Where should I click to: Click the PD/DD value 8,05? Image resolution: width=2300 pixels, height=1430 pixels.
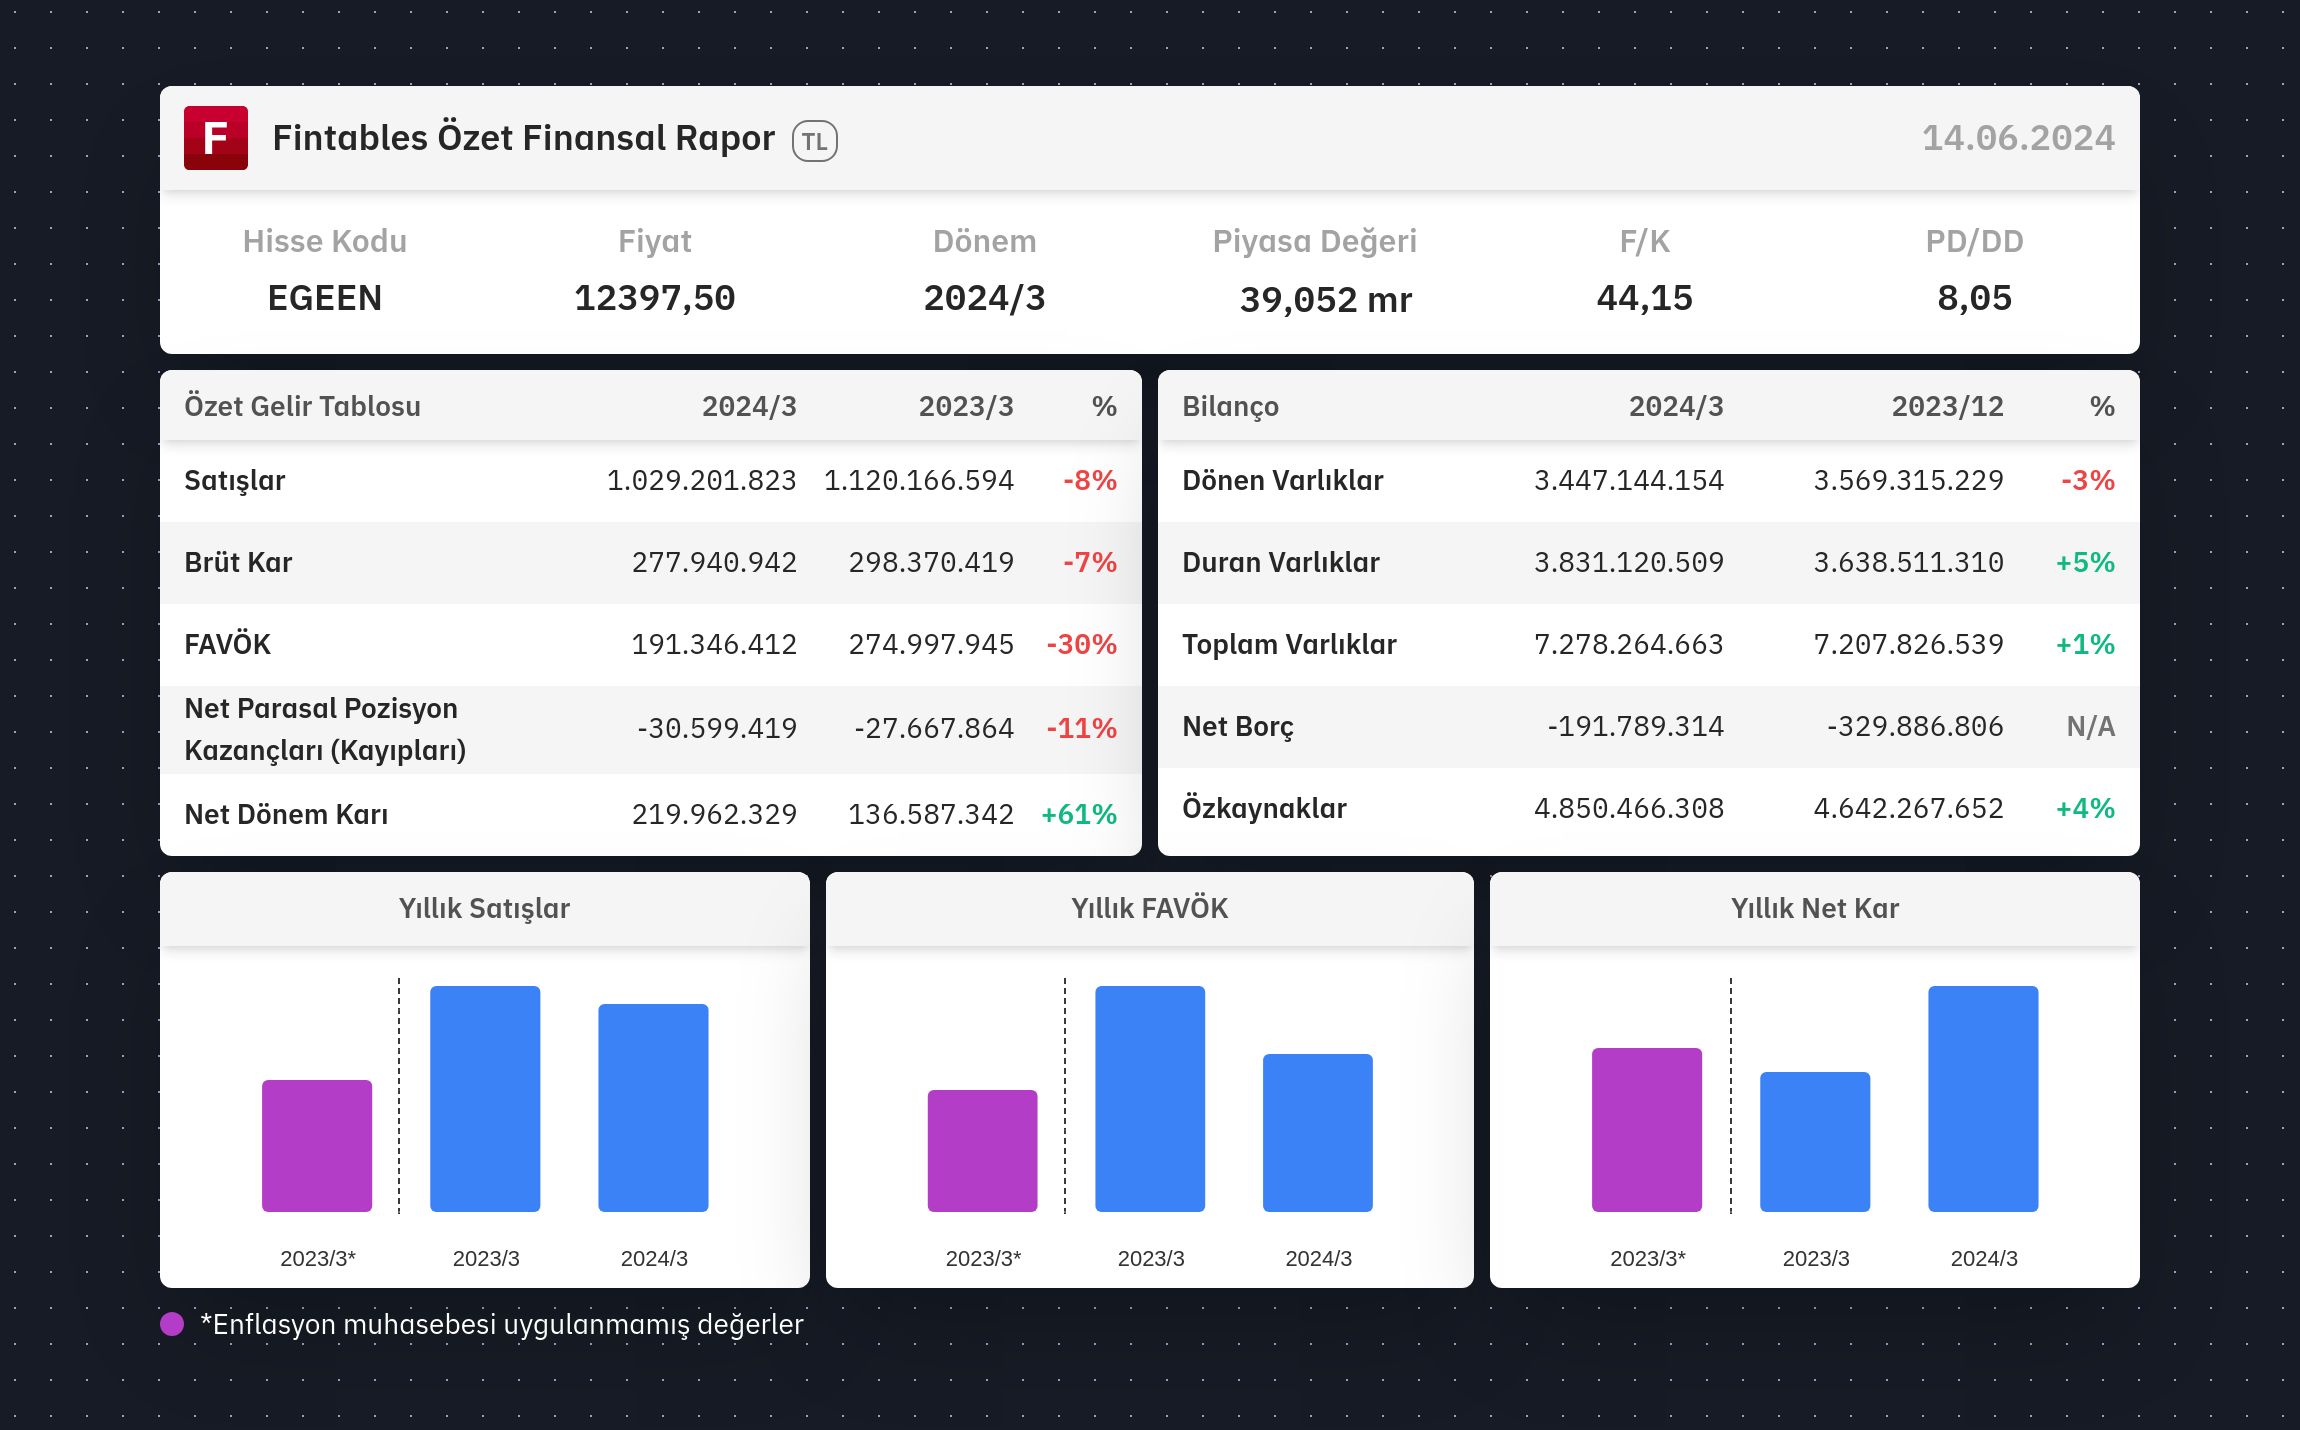[1975, 298]
